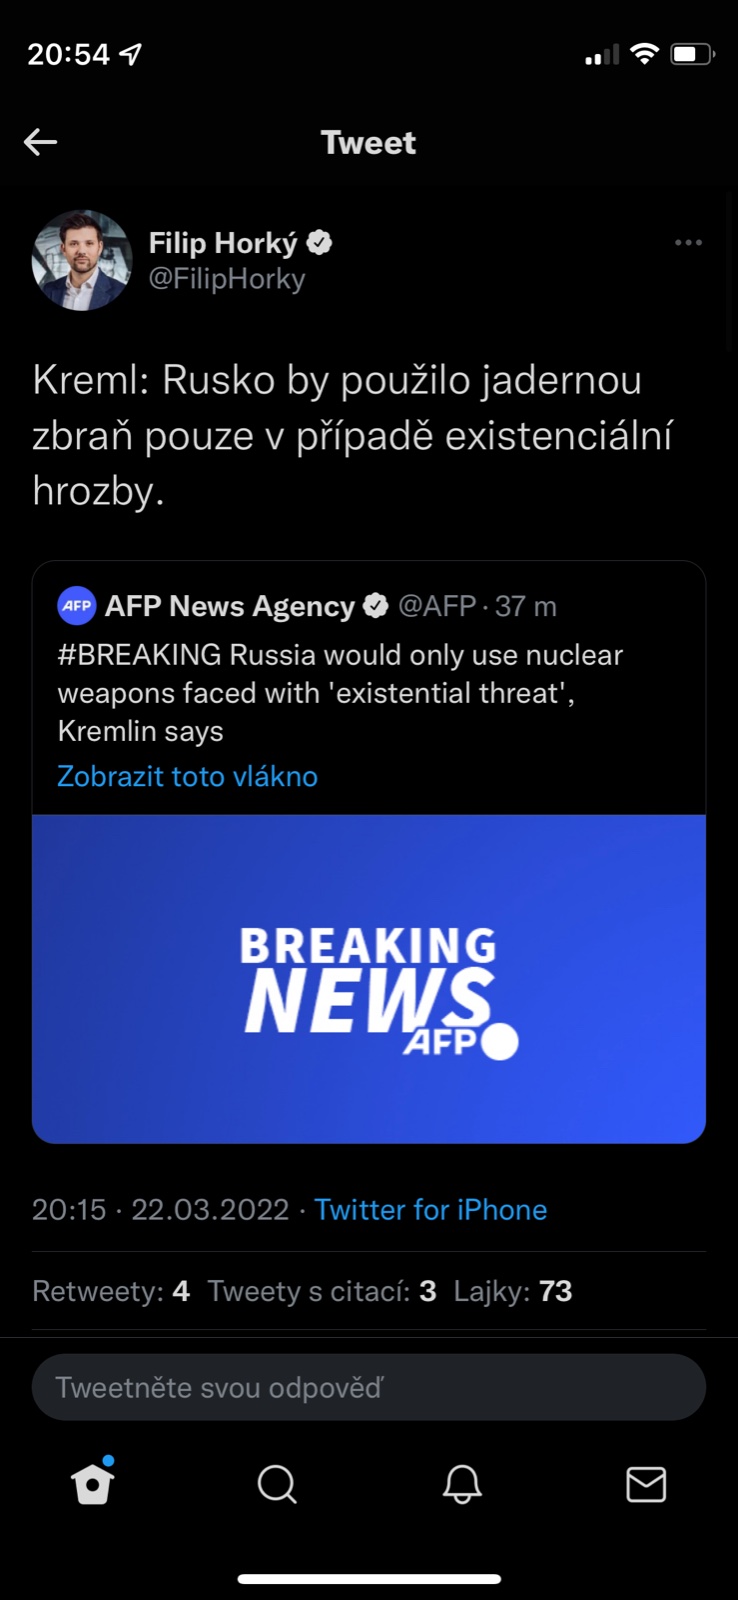The height and width of the screenshot is (1600, 738).
Task: Open the AFP Breaking News image
Action: (369, 978)
